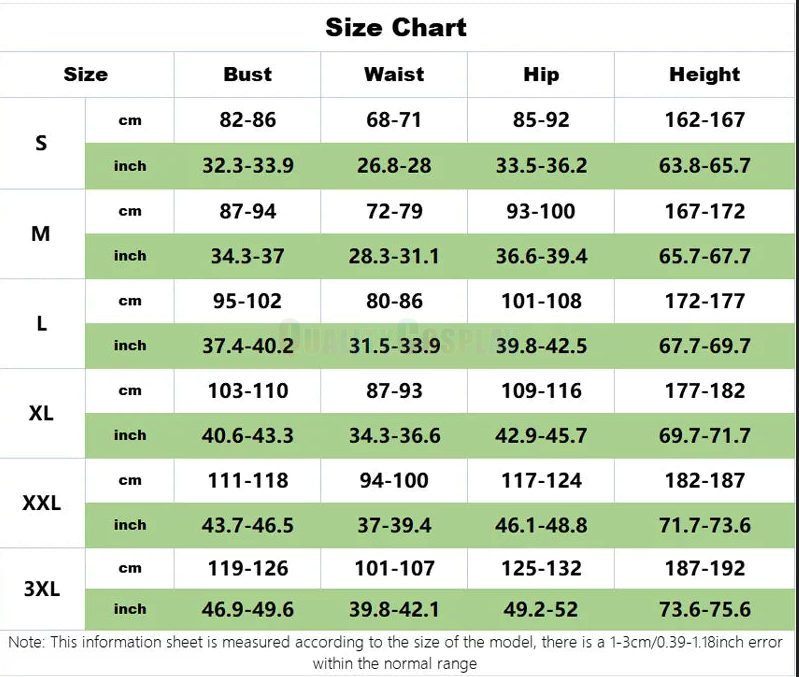The width and height of the screenshot is (799, 677).
Task: Click the measurement error note text
Action: click(x=395, y=653)
